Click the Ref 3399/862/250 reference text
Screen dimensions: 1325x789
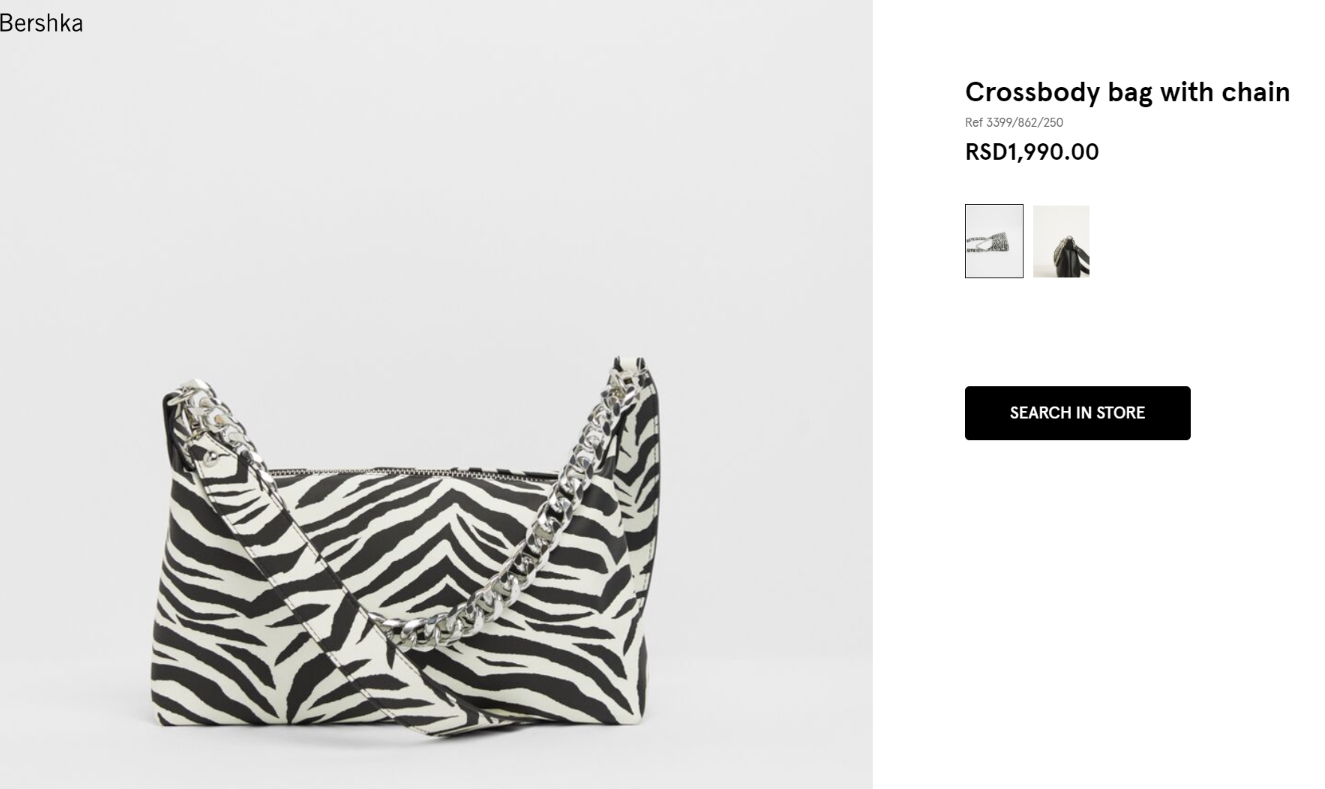click(x=1014, y=123)
